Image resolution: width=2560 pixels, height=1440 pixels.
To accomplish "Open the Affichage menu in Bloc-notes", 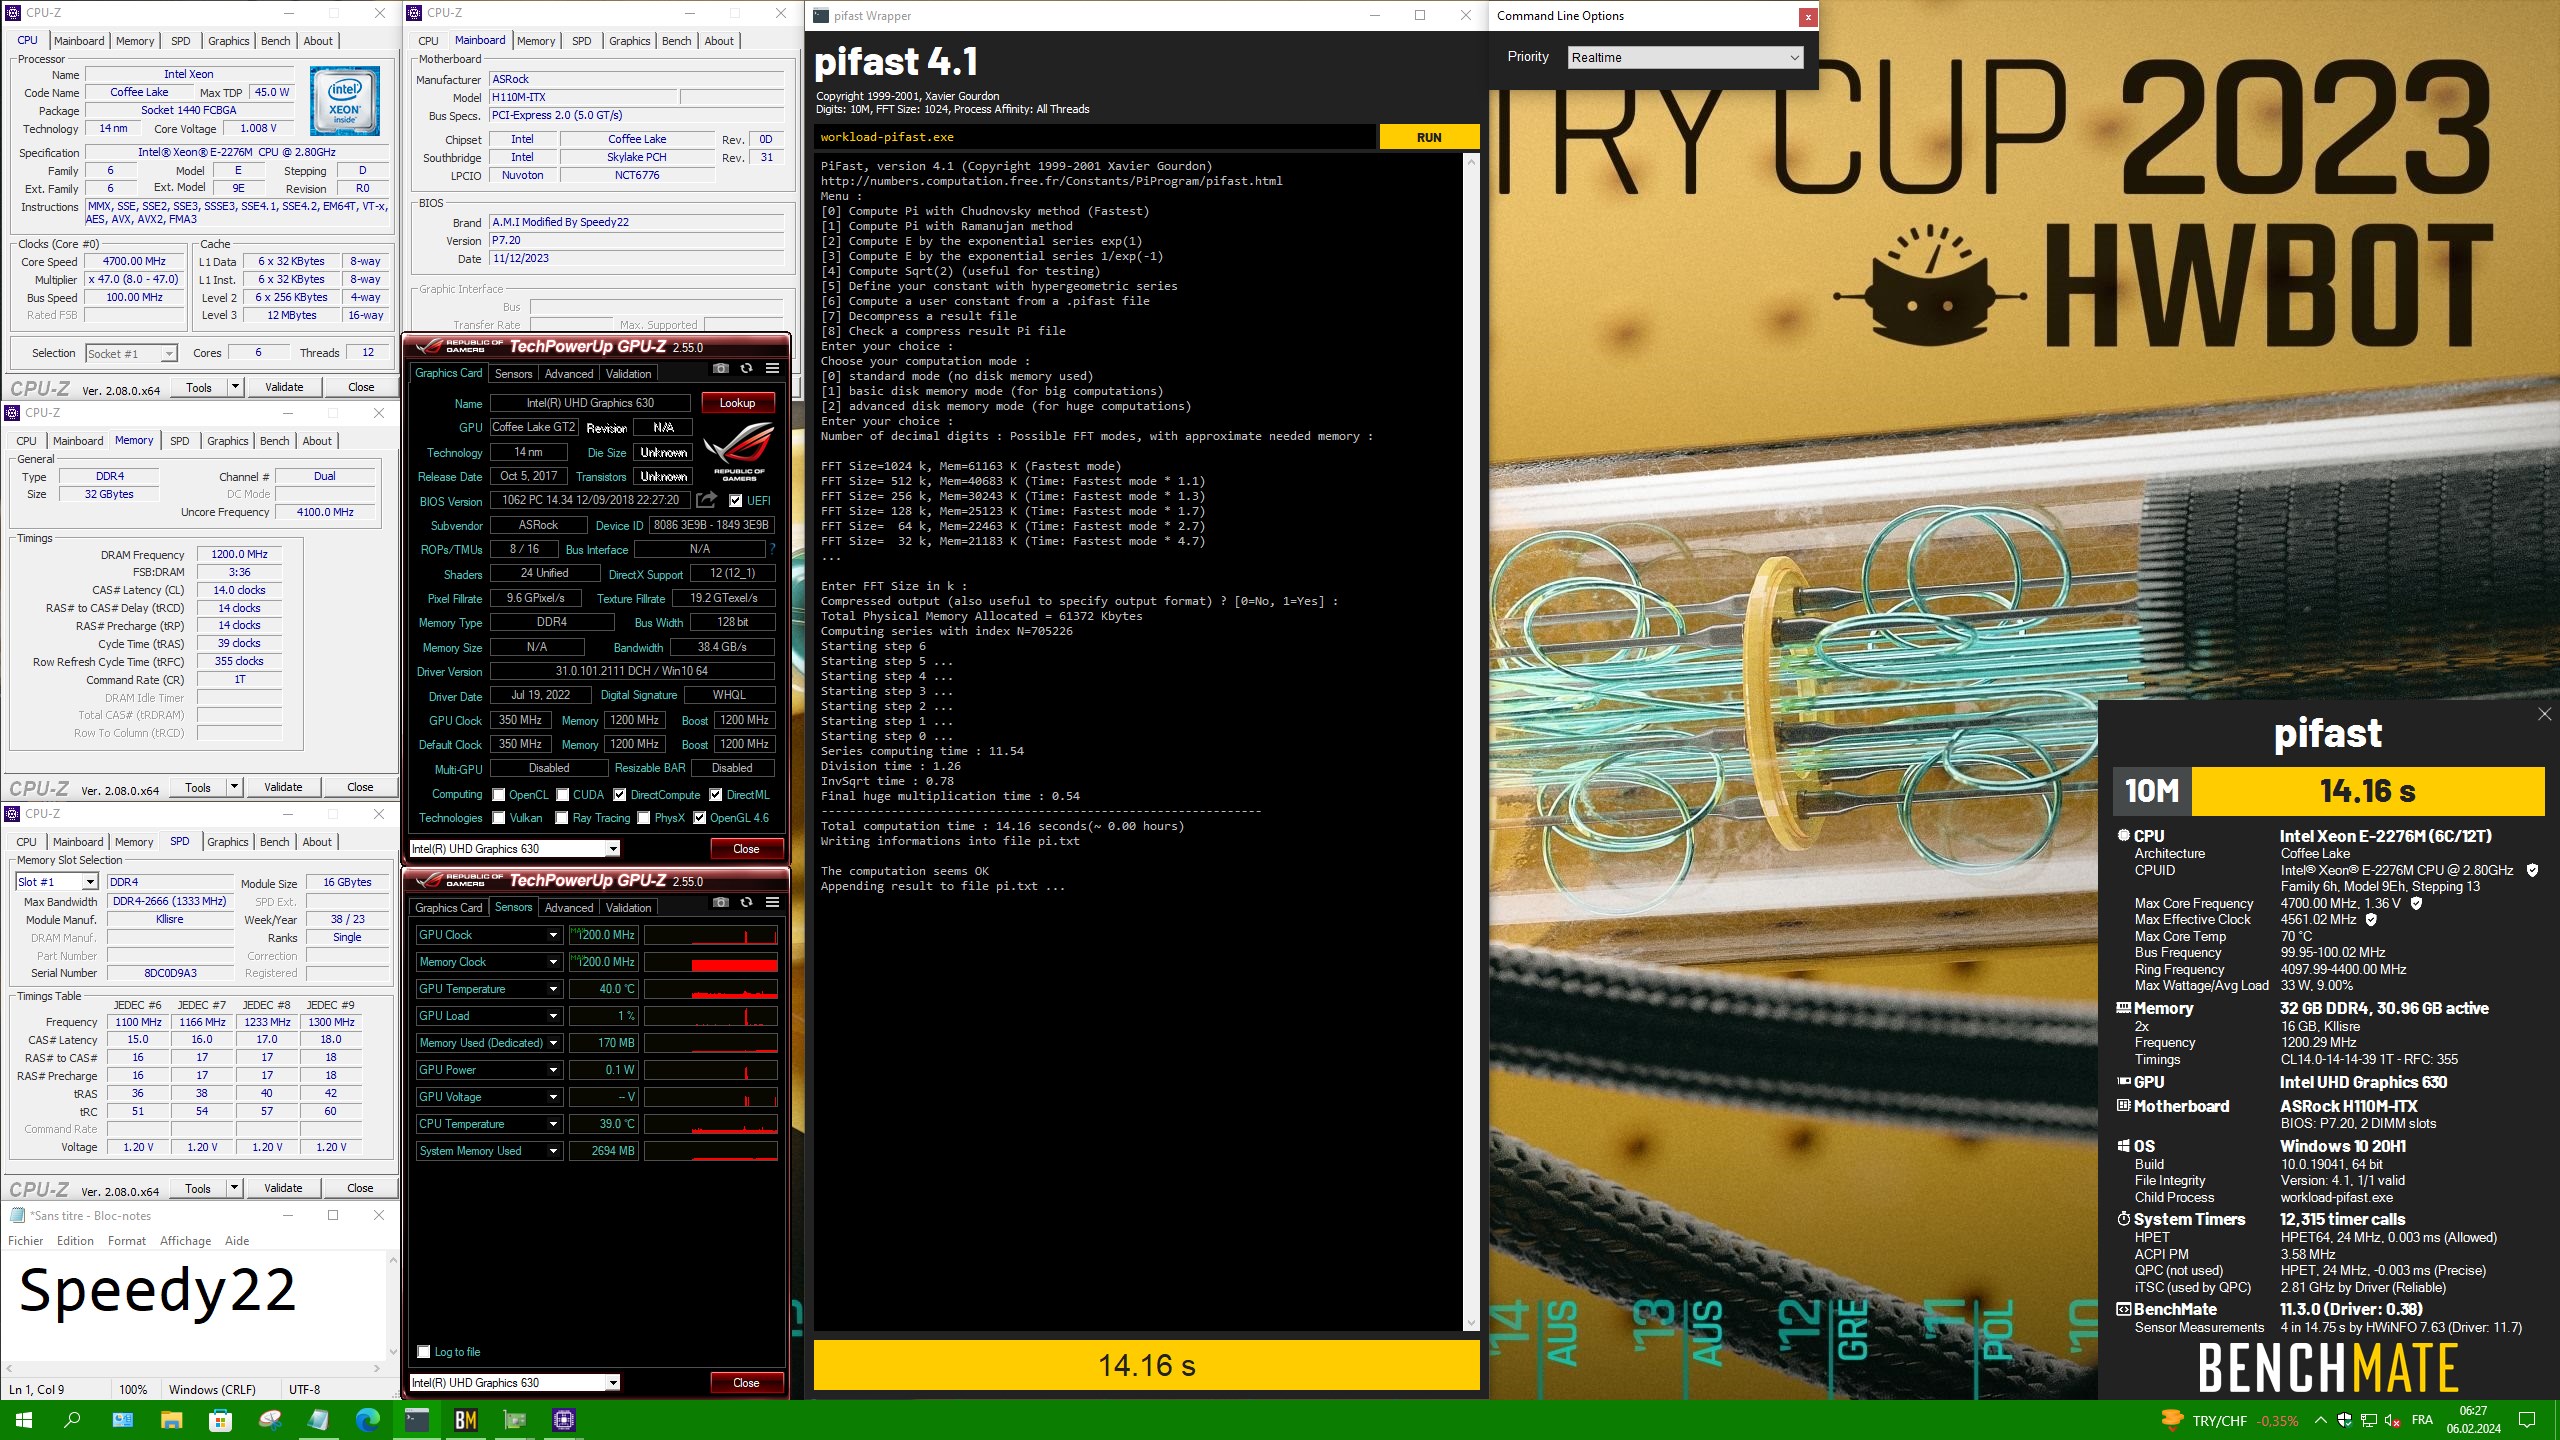I will pyautogui.click(x=185, y=1240).
